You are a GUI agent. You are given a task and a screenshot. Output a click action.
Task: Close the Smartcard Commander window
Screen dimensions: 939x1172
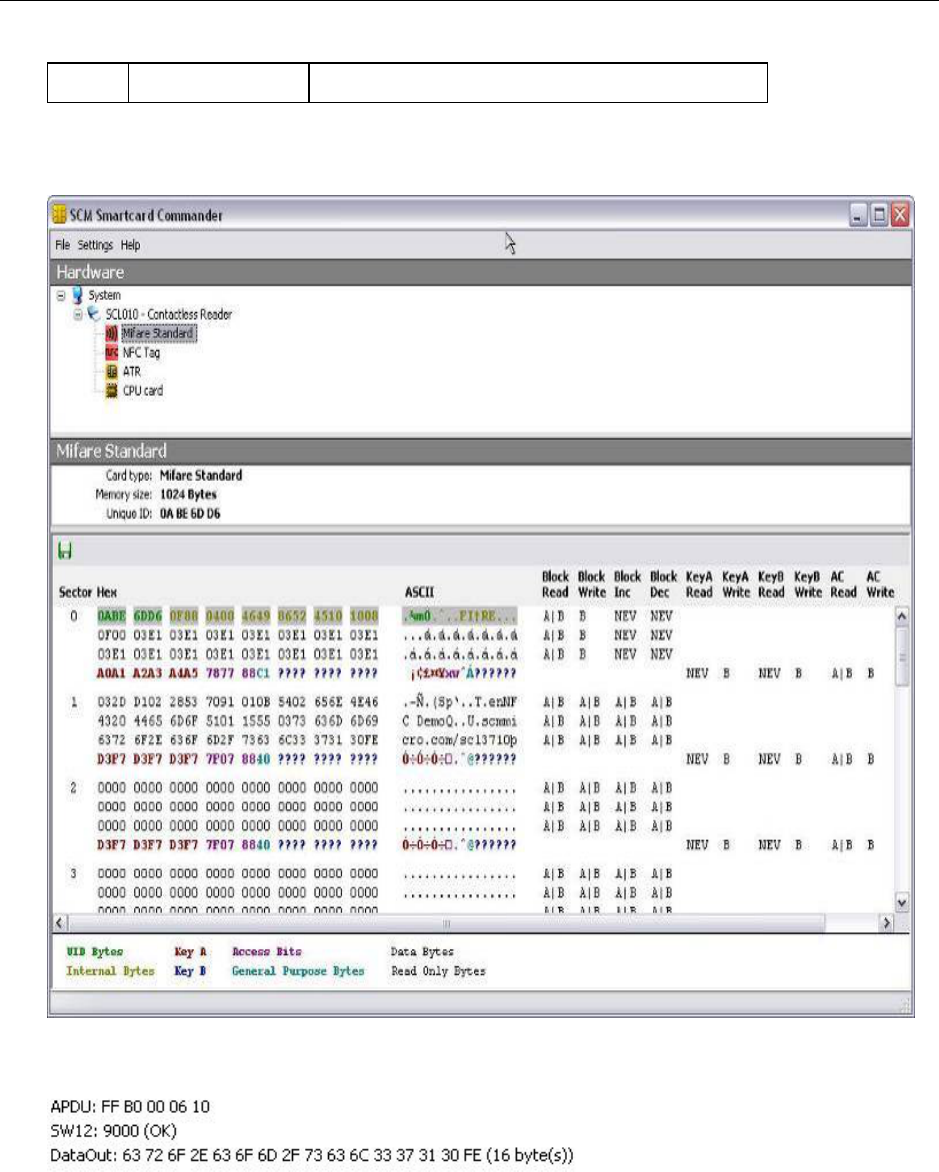click(x=900, y=216)
